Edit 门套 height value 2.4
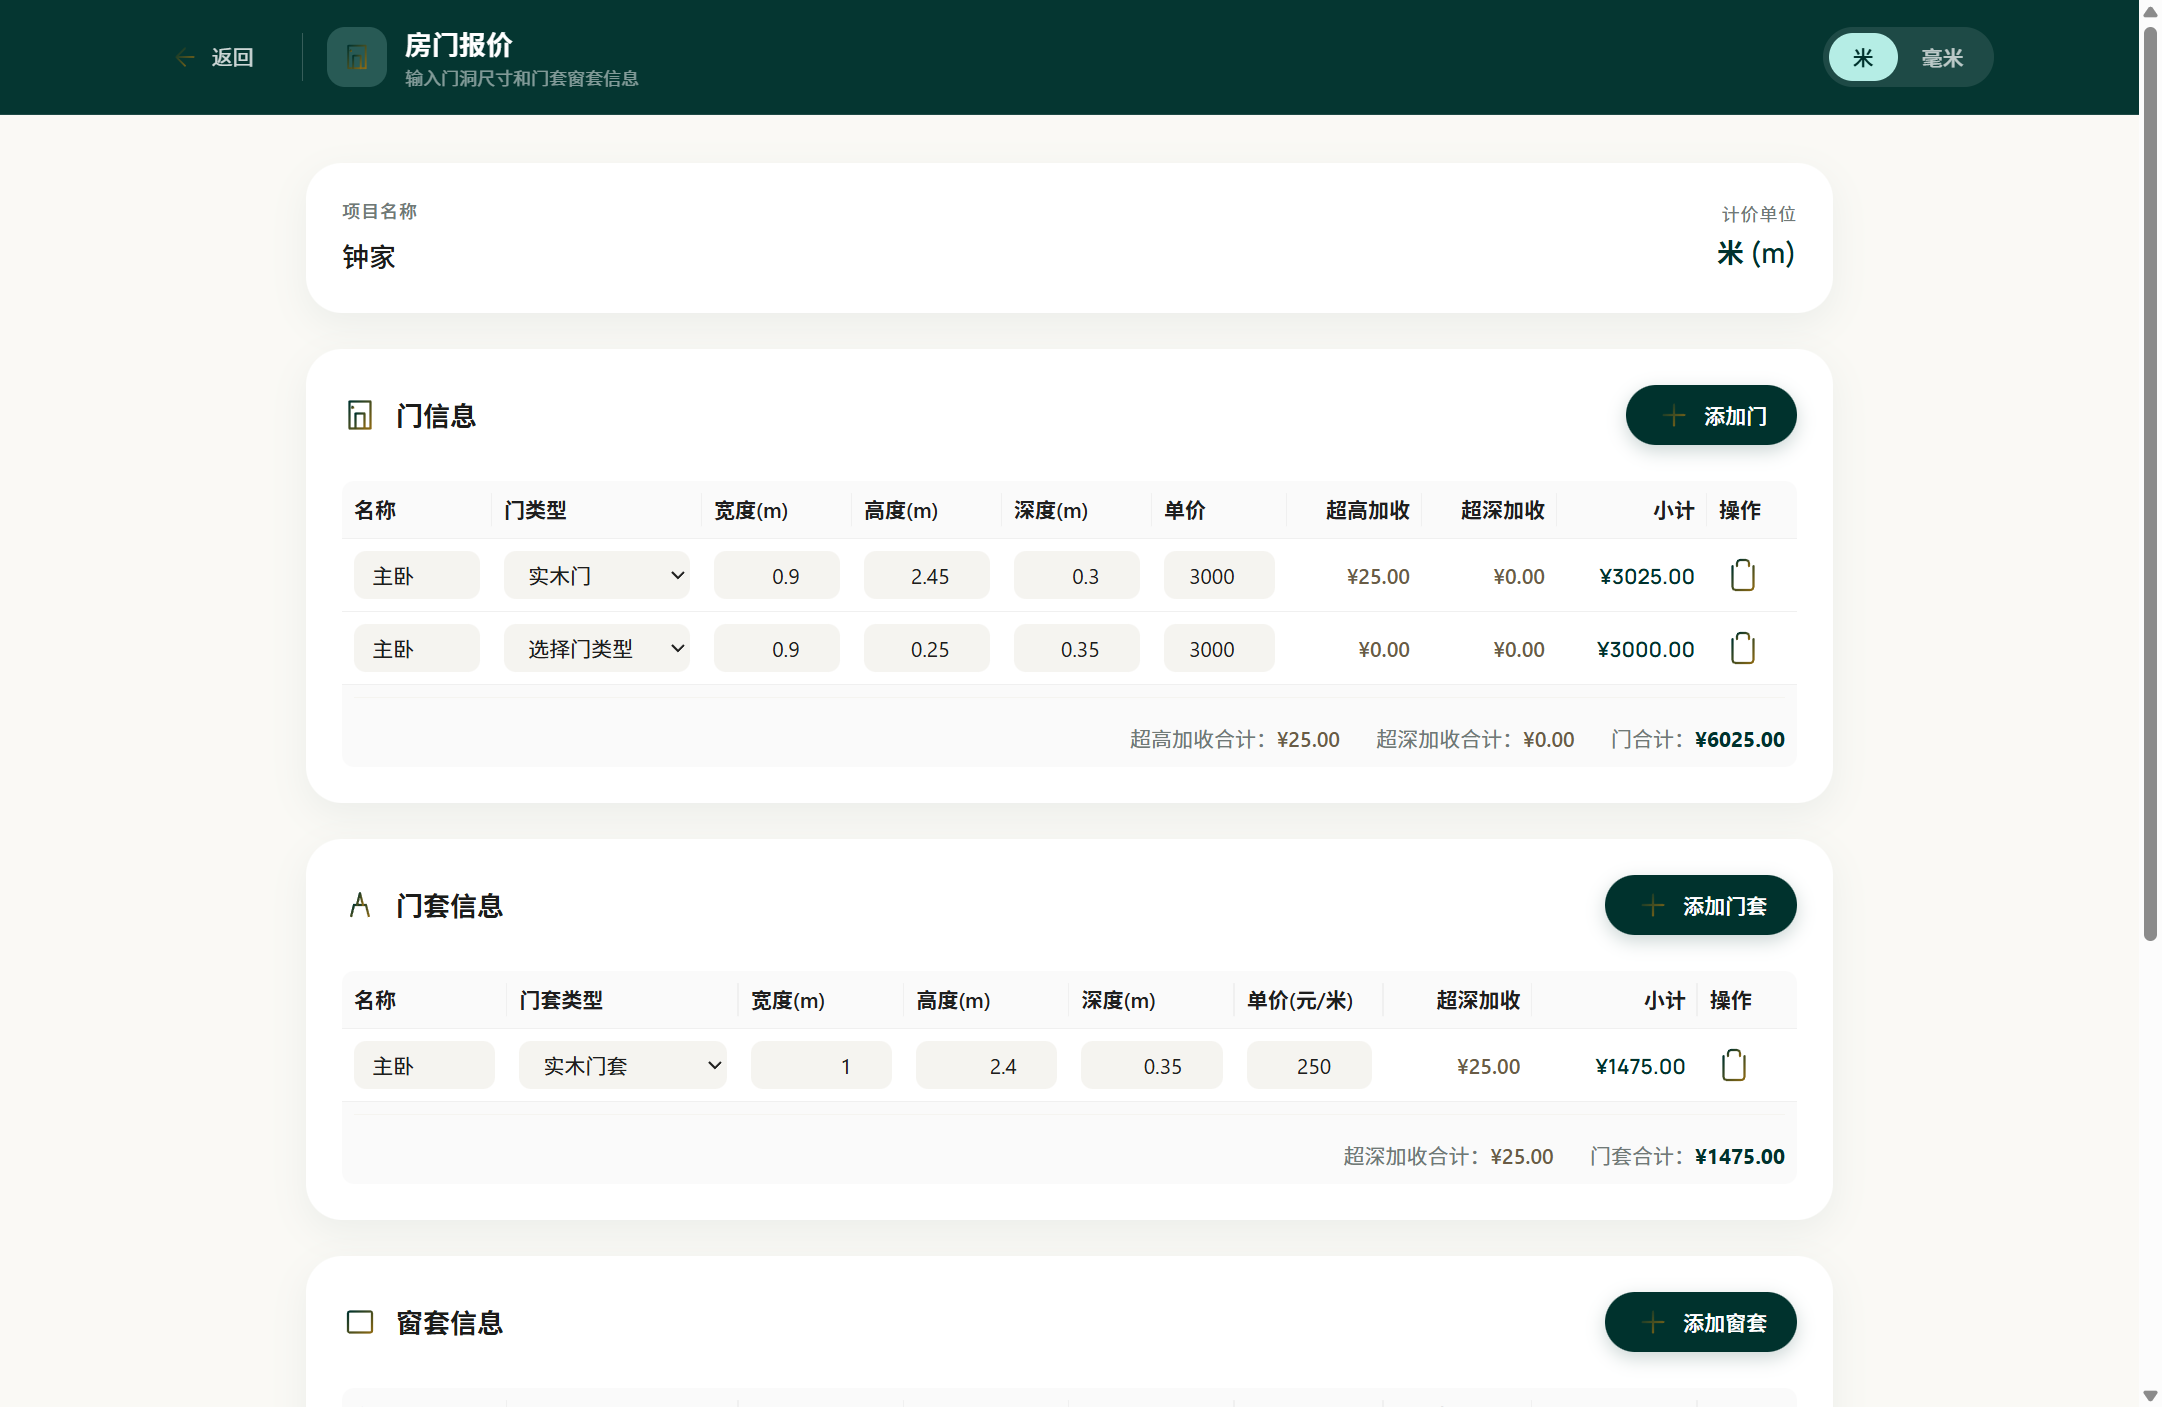2162x1407 pixels. 986,1065
